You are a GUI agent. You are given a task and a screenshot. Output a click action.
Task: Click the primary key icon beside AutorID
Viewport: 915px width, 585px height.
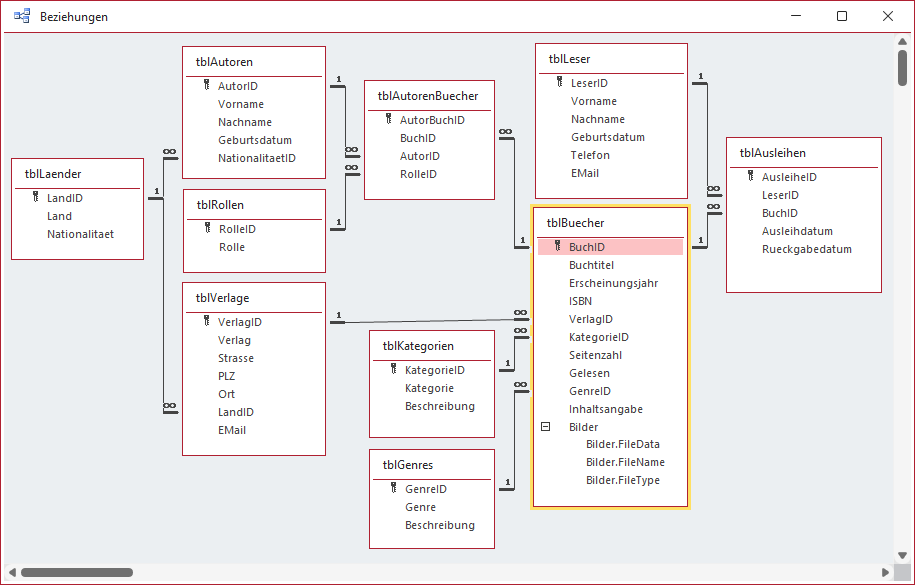[207, 86]
